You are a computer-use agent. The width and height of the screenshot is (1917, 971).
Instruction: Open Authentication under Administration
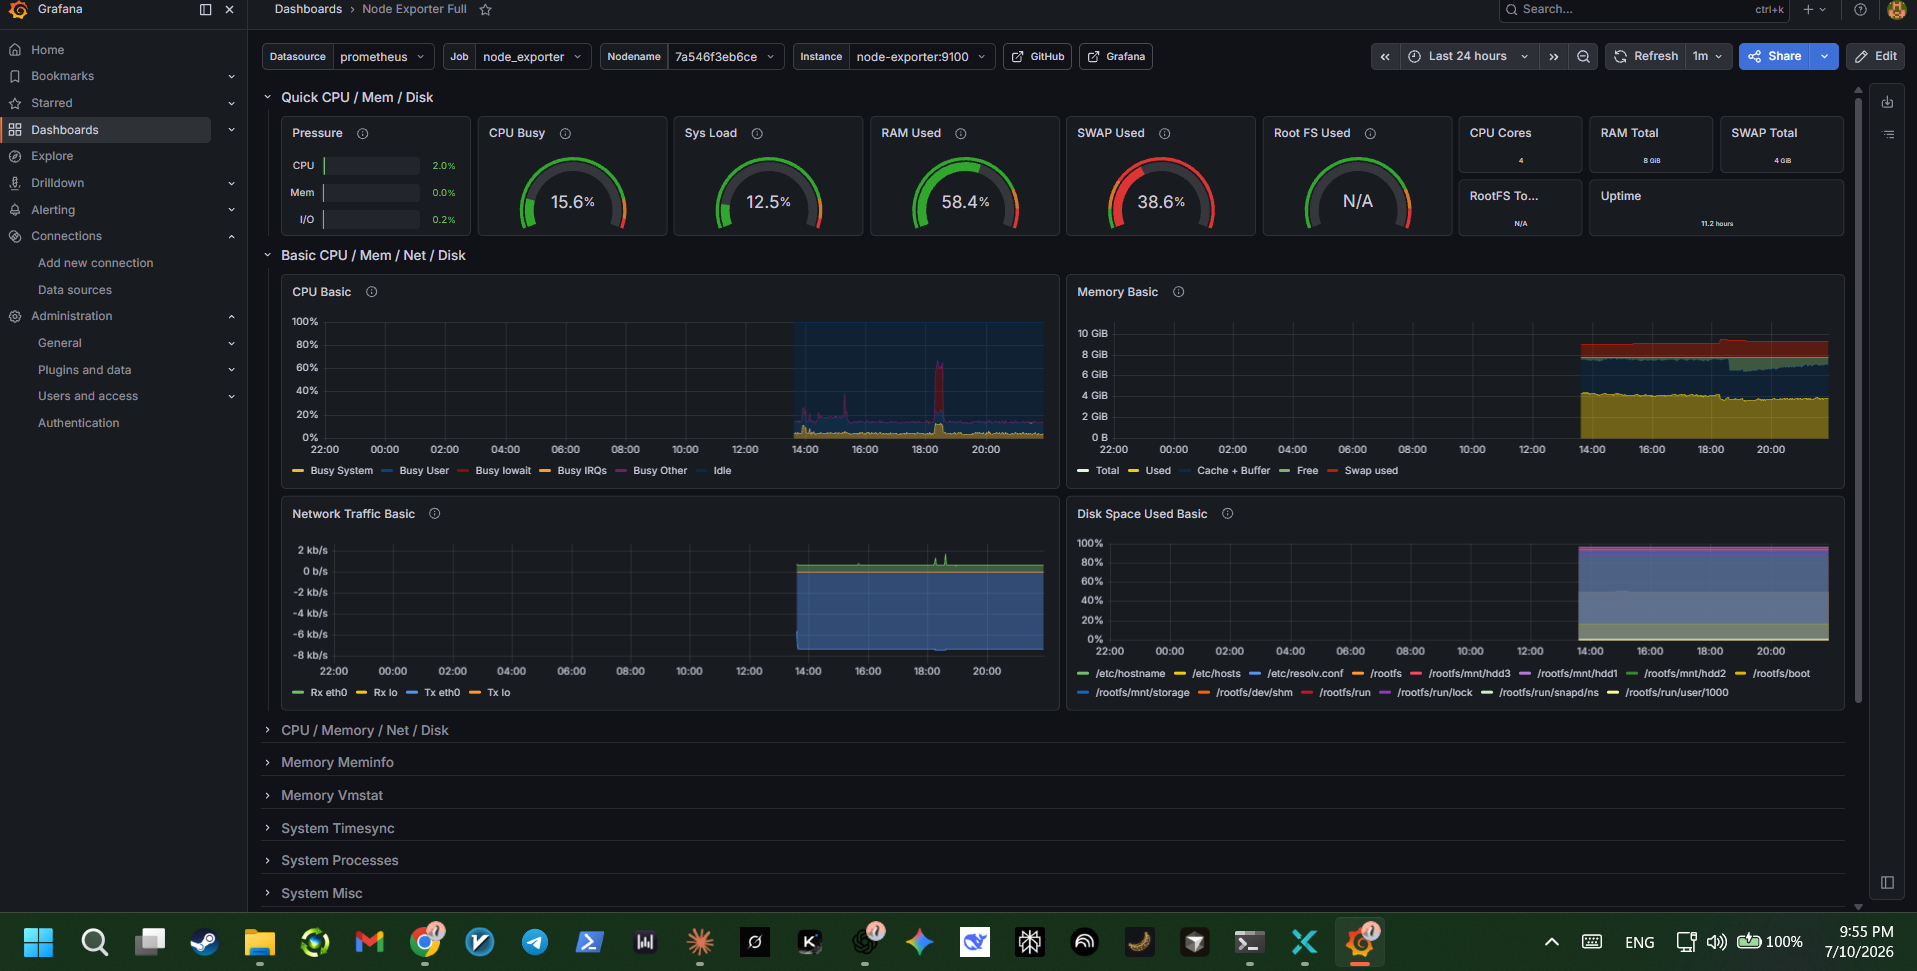pyautogui.click(x=78, y=423)
